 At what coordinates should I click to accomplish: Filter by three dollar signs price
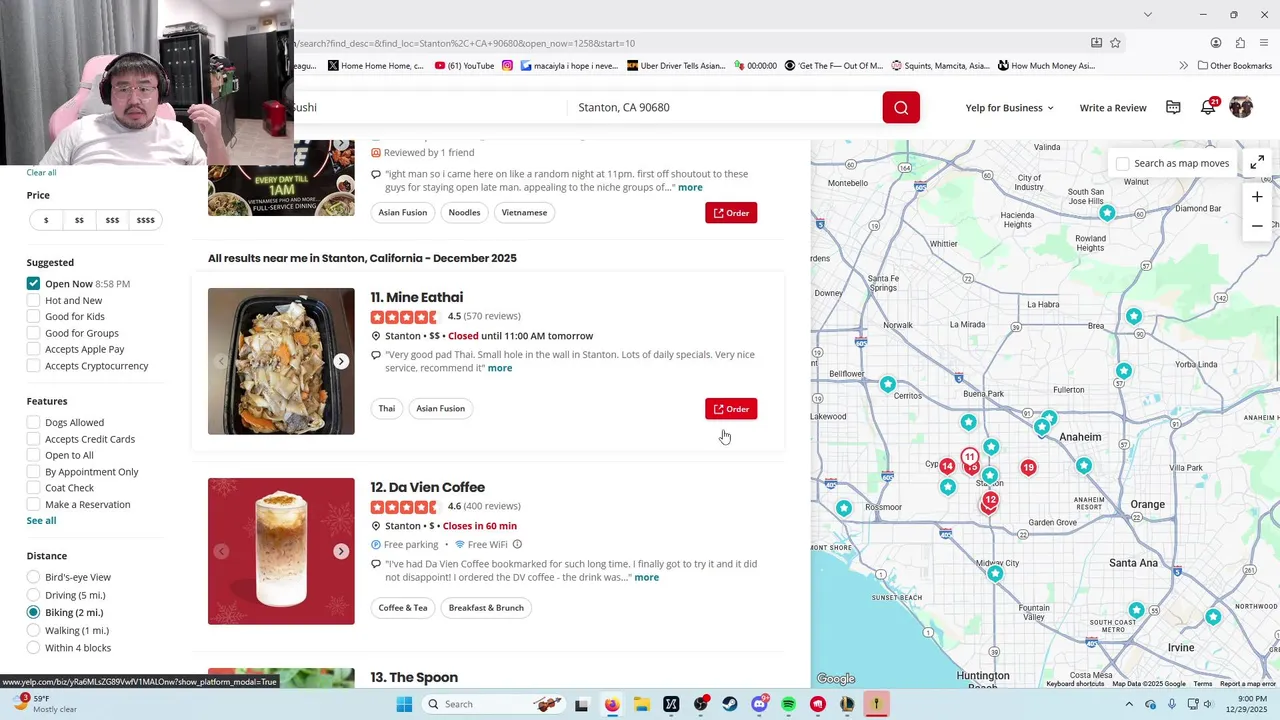(112, 220)
